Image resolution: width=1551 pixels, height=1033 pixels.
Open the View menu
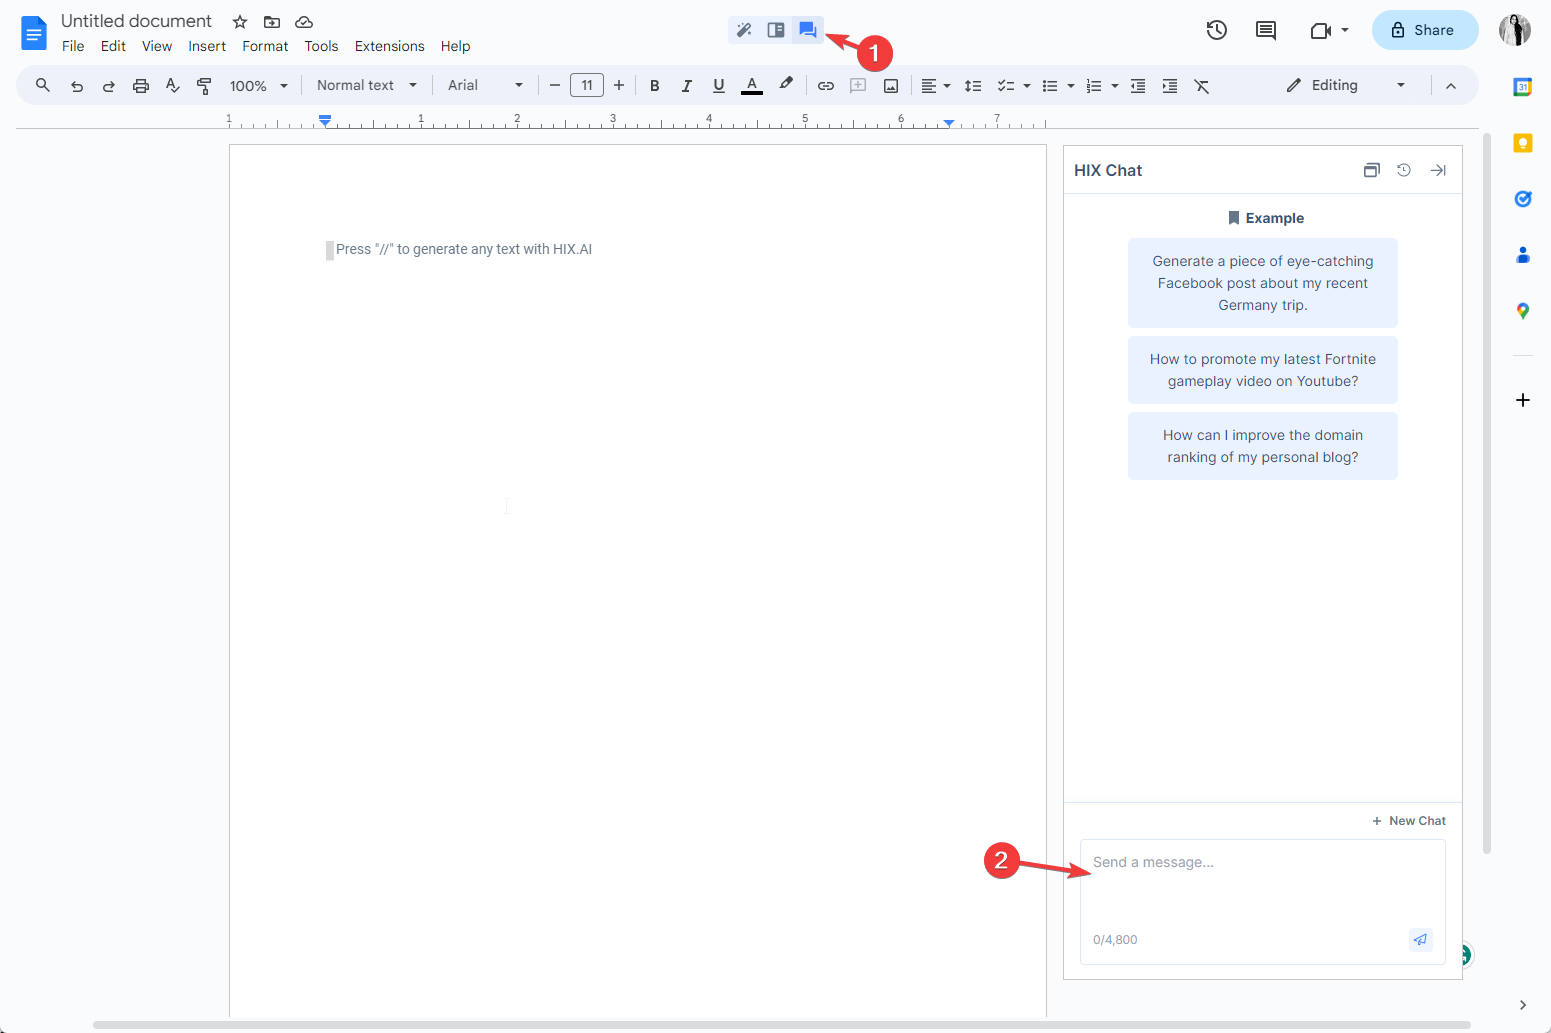coord(157,46)
